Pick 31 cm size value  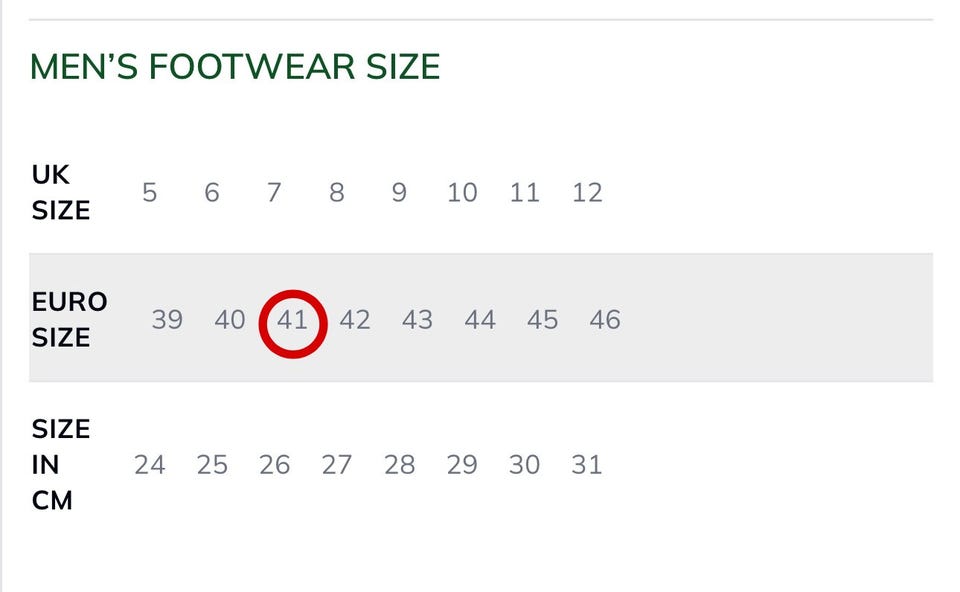pyautogui.click(x=587, y=465)
